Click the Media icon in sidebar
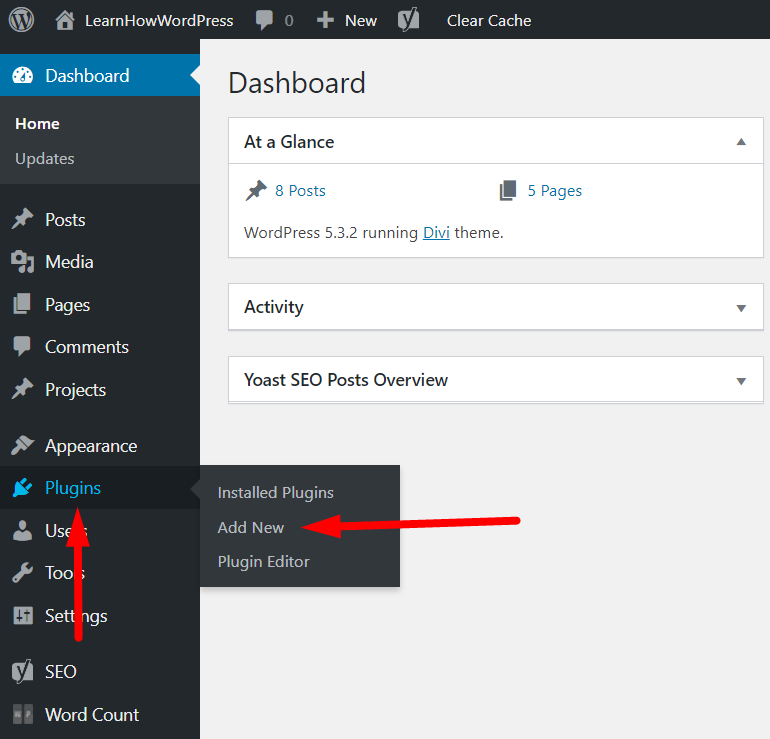 point(23,262)
